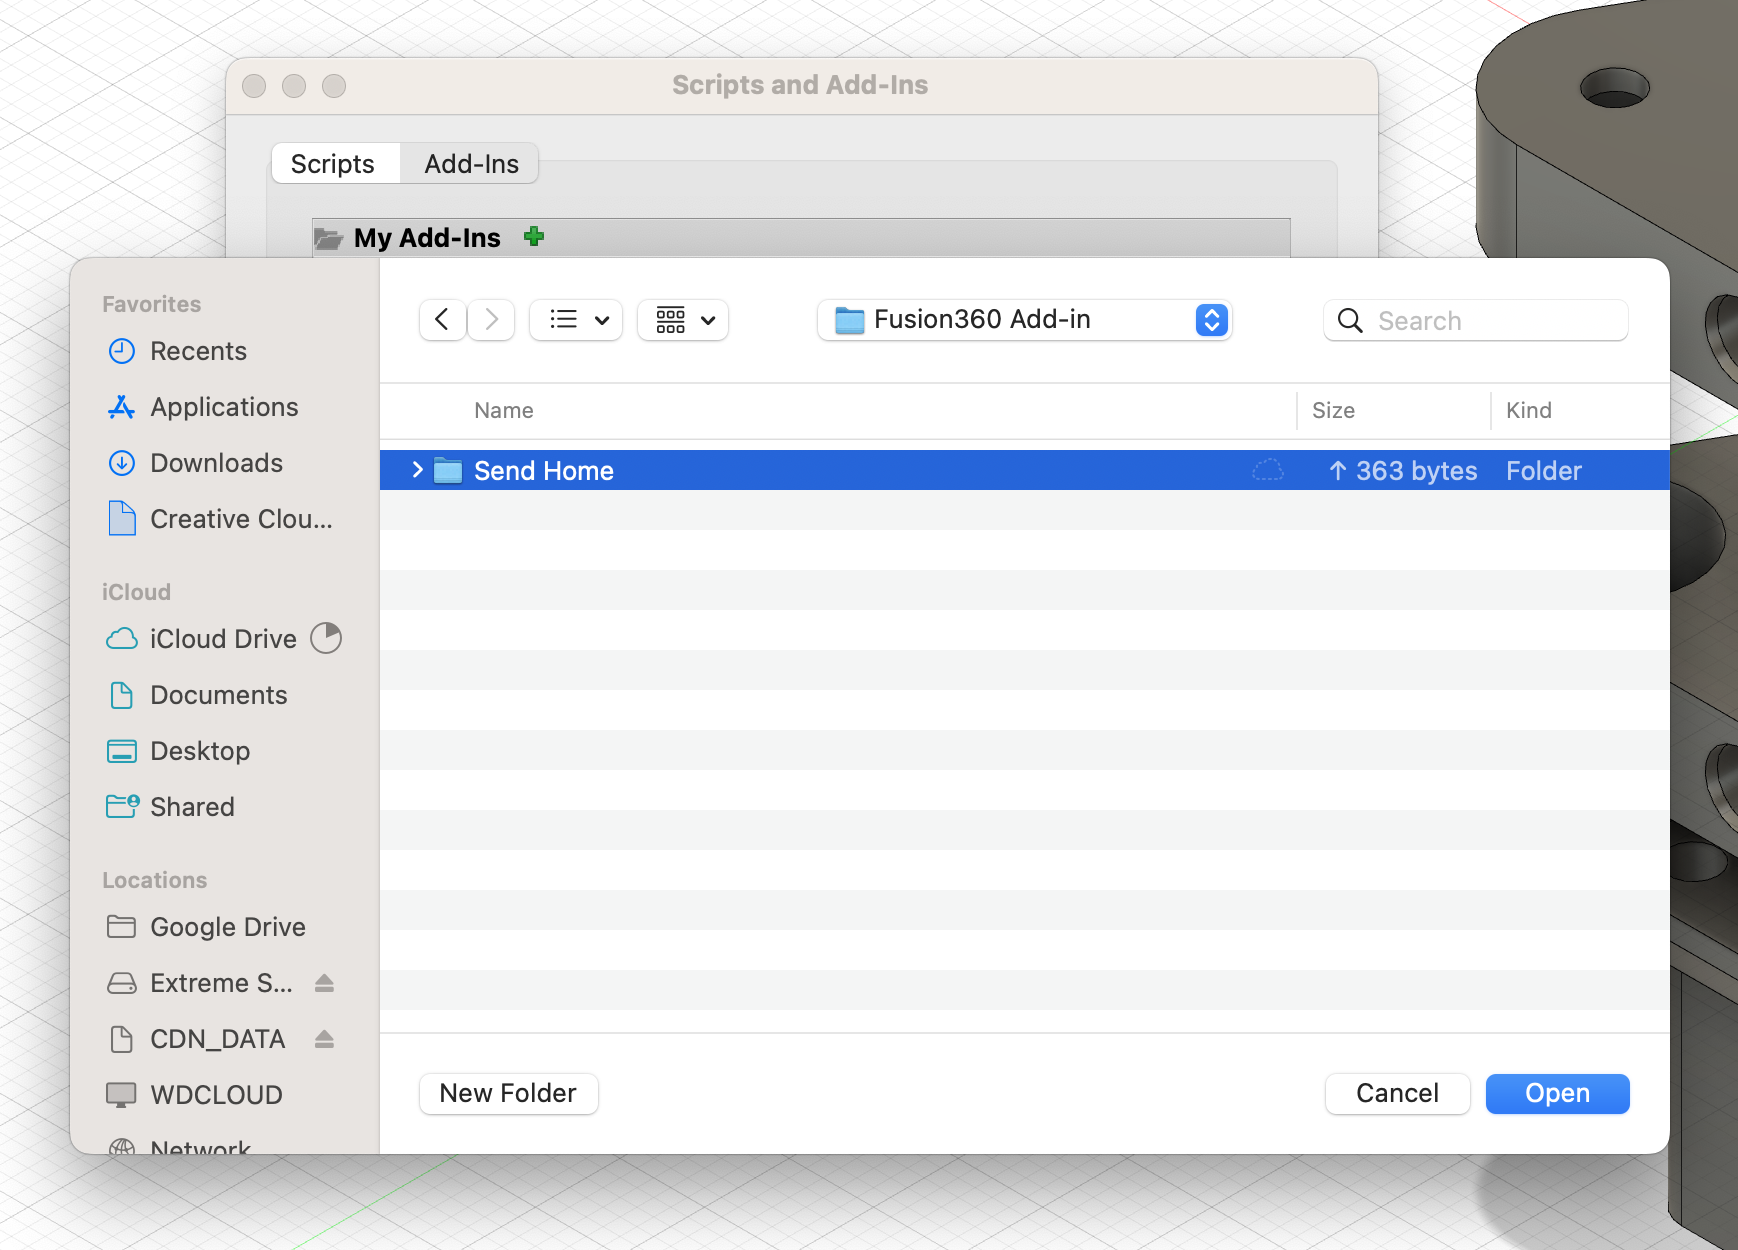Sort by the Size column header

(x=1333, y=411)
